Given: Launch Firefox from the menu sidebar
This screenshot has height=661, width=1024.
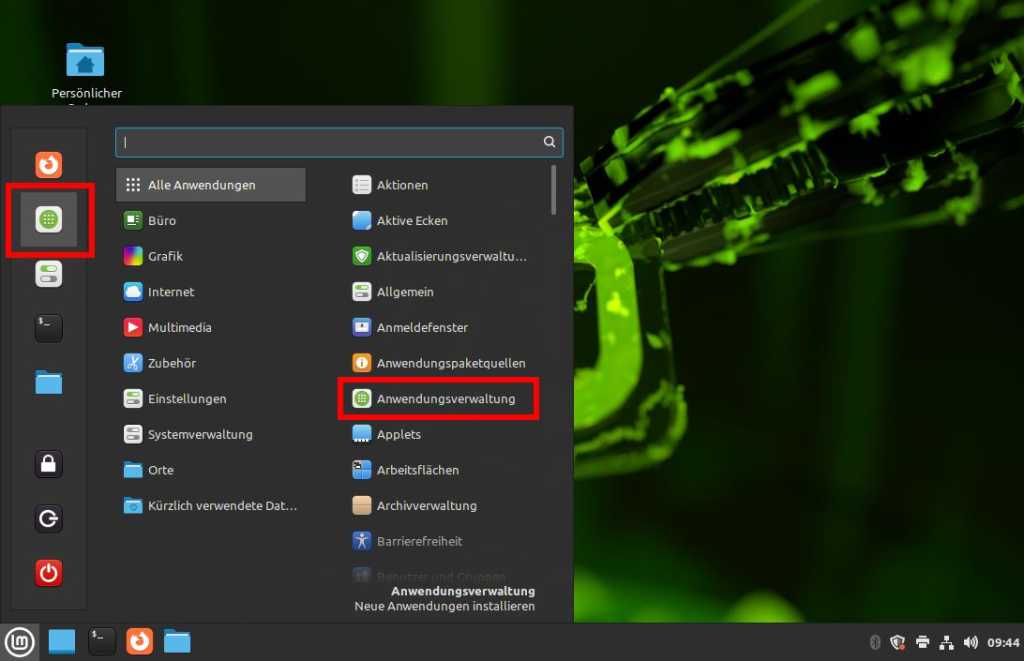Looking at the screenshot, I should [48, 165].
